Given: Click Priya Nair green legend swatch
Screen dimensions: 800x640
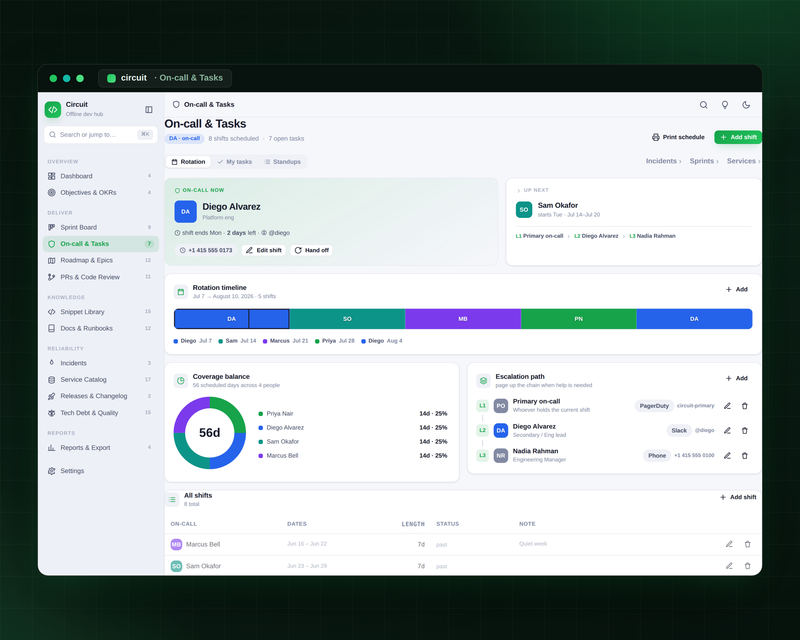Looking at the screenshot, I should (261, 414).
